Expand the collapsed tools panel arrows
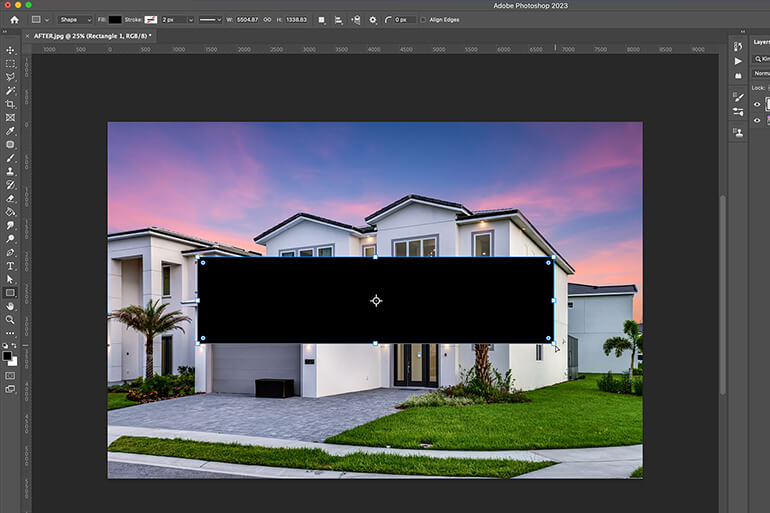Image resolution: width=770 pixels, height=513 pixels. tap(4, 31)
